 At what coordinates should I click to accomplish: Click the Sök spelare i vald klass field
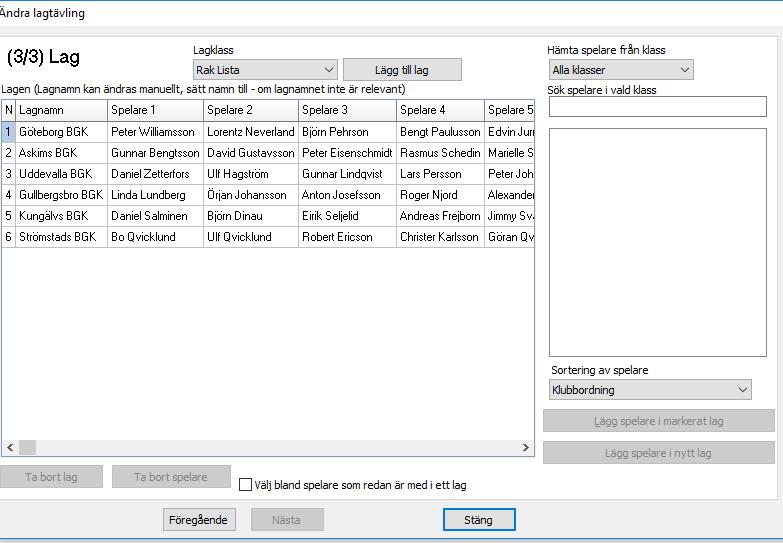point(658,107)
